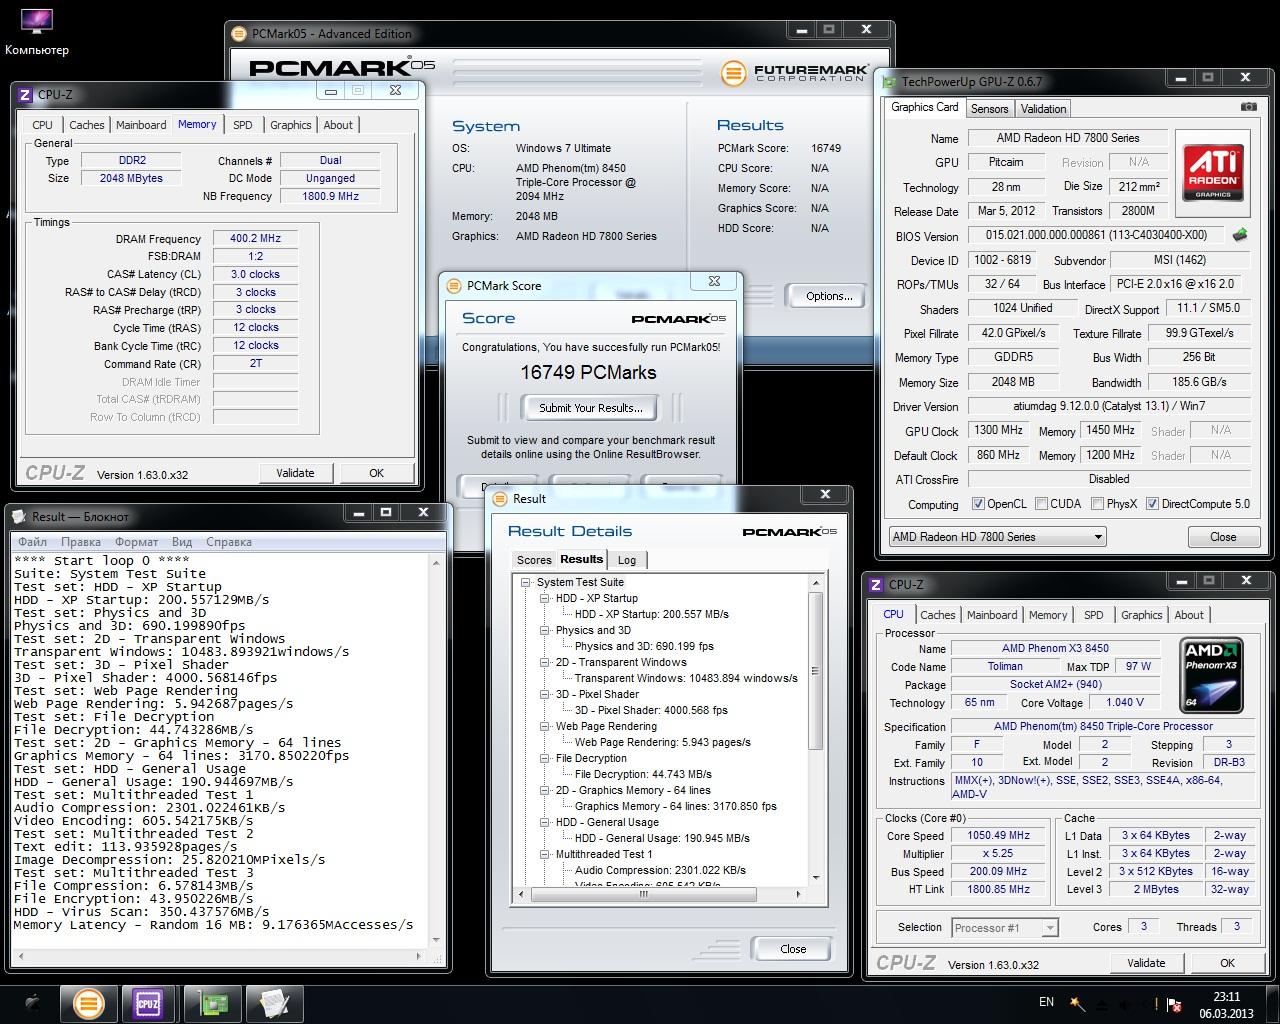Click OK in CPU-Z memory window
The width and height of the screenshot is (1280, 1024).
376,473
